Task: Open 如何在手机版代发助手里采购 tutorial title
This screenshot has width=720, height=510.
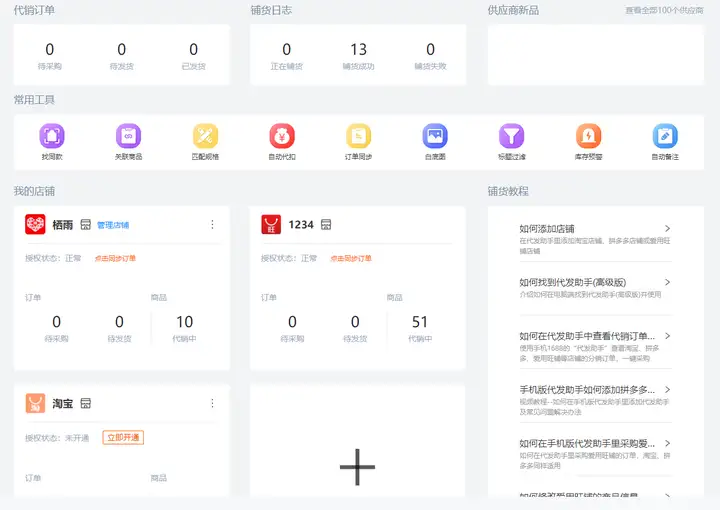Action: point(587,443)
